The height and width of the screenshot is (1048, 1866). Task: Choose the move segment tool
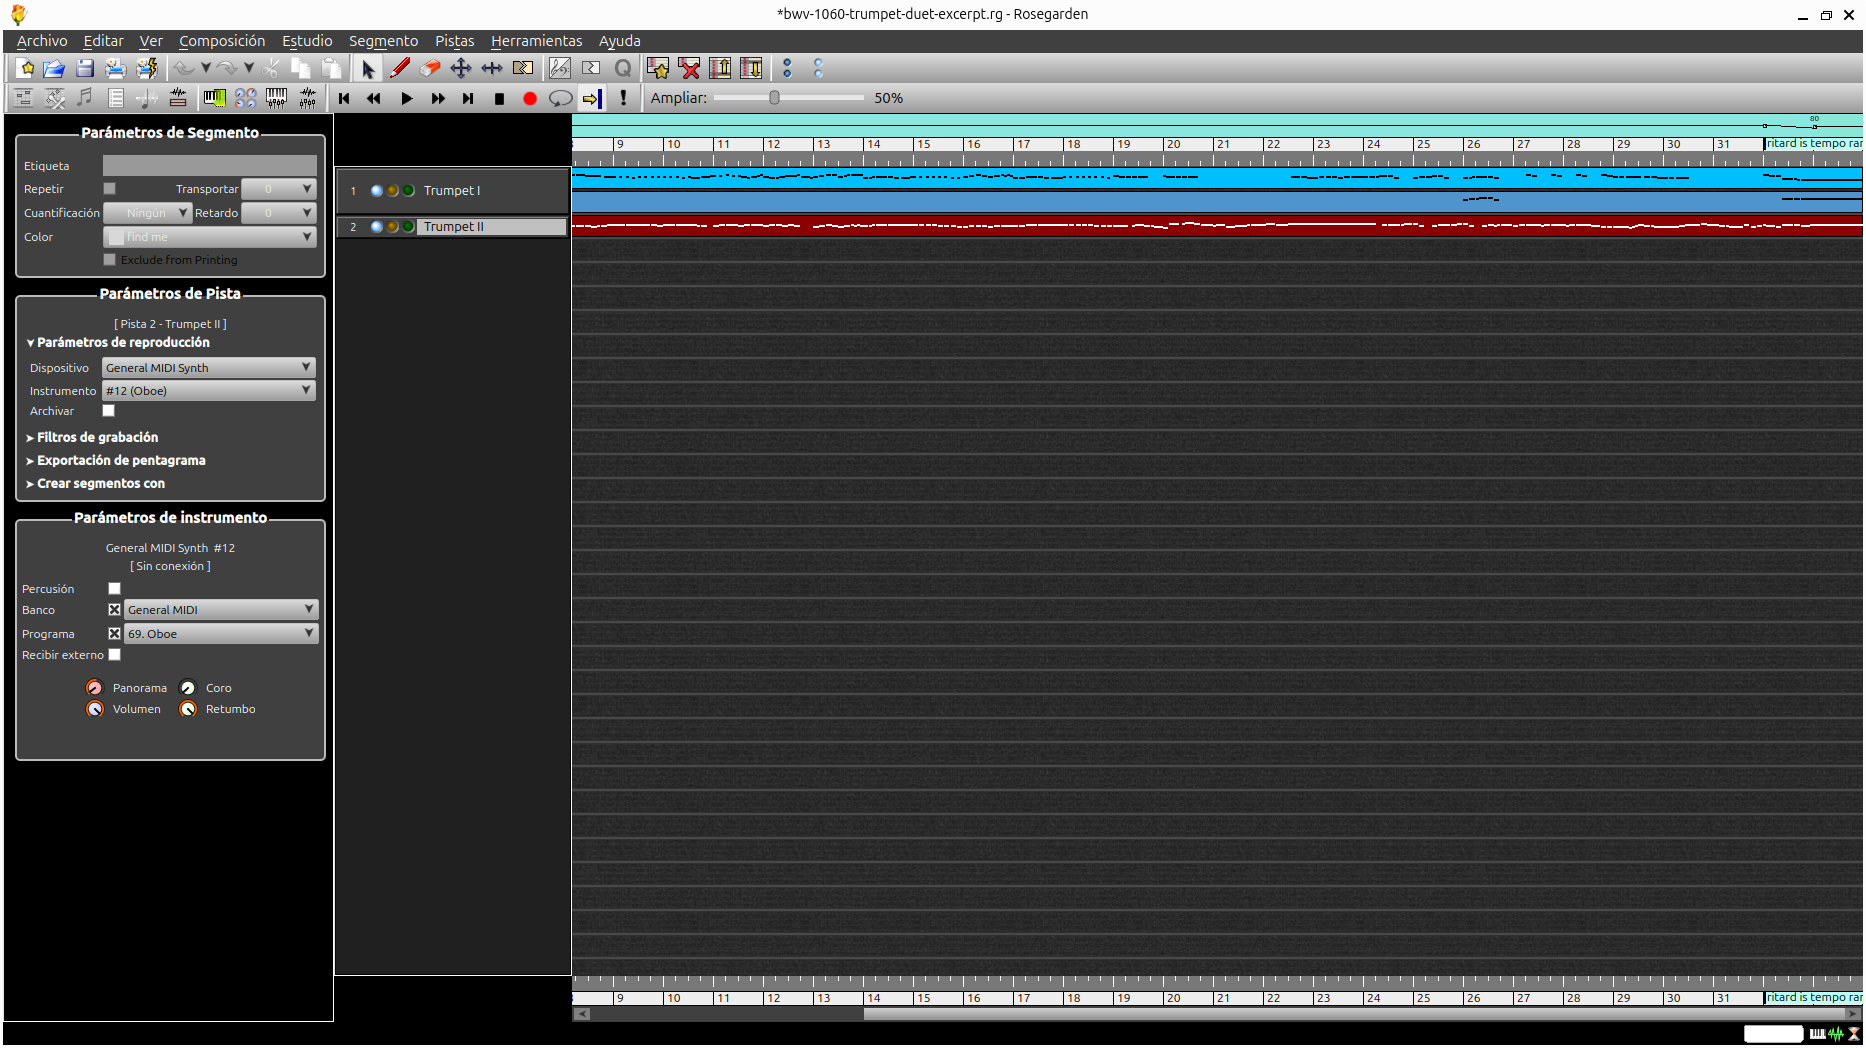(461, 68)
